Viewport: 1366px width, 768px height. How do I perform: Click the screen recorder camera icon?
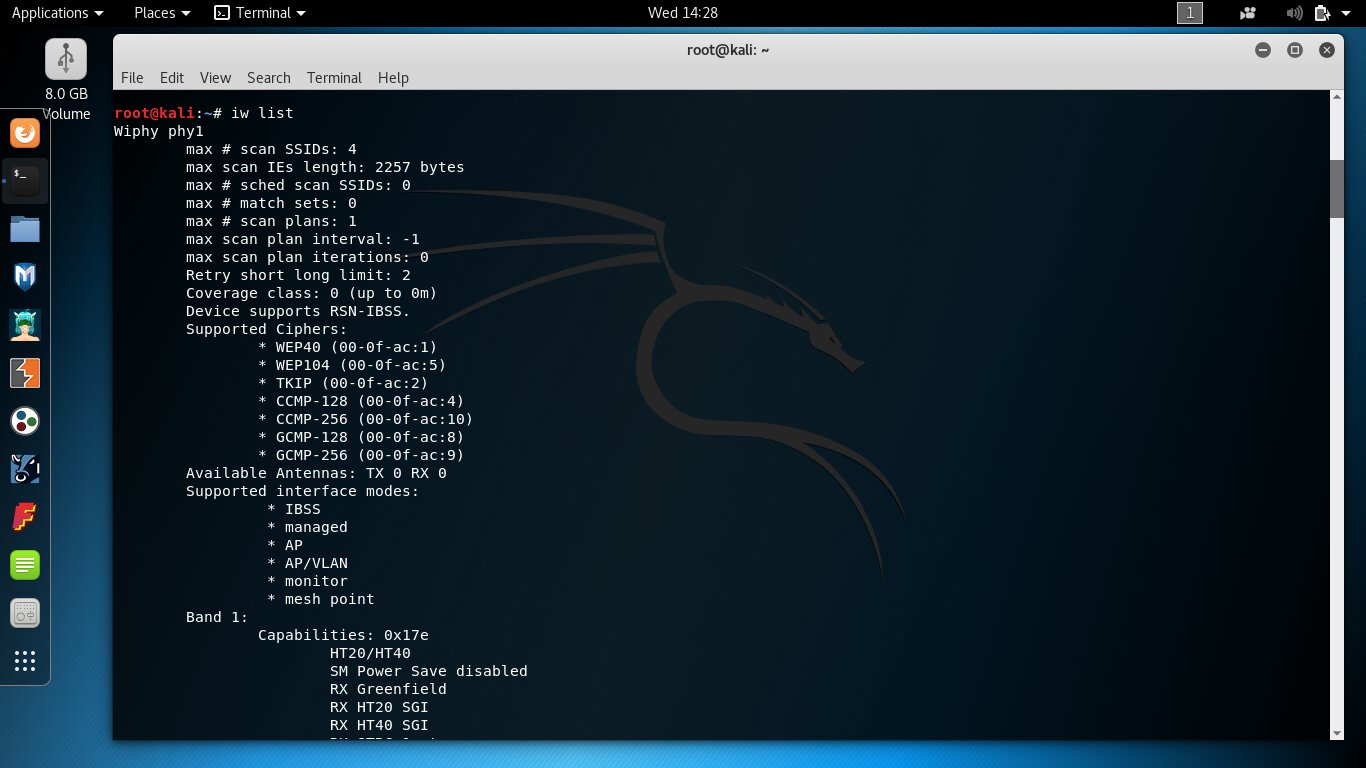1247,13
